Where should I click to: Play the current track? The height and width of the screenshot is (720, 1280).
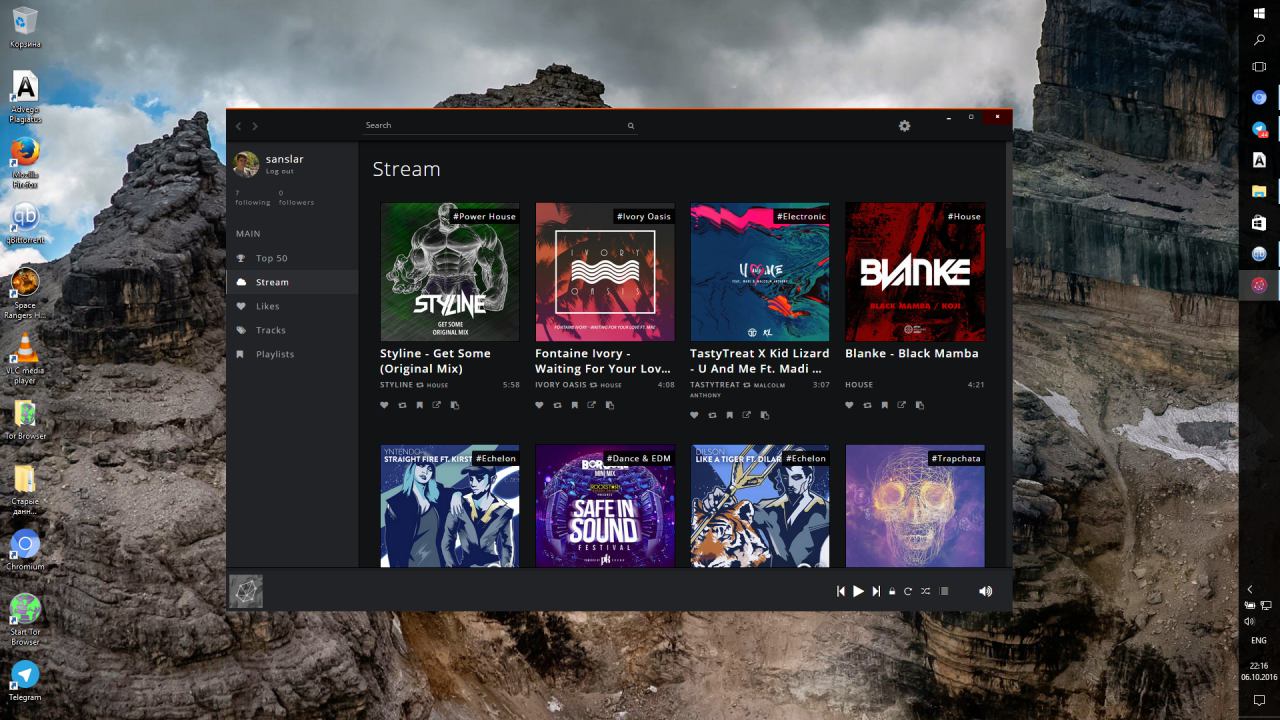pos(858,591)
